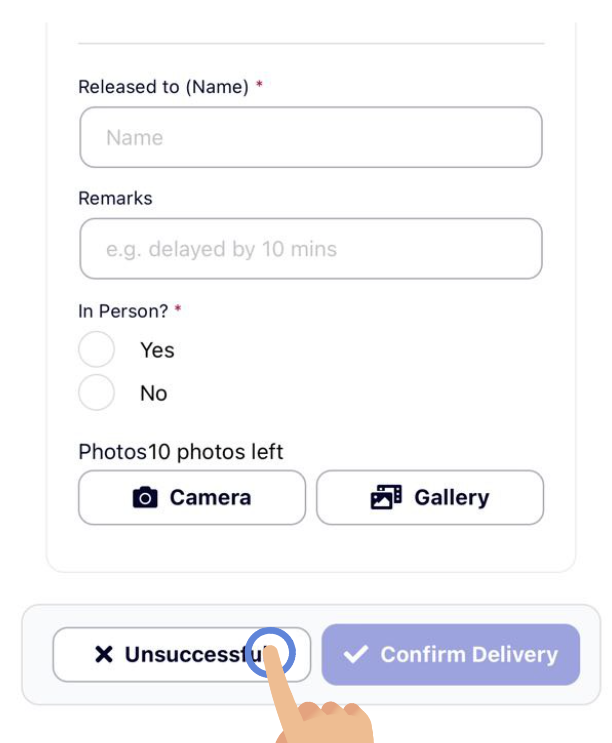Click the Remarks field label
The image size is (612, 743).
click(x=116, y=198)
